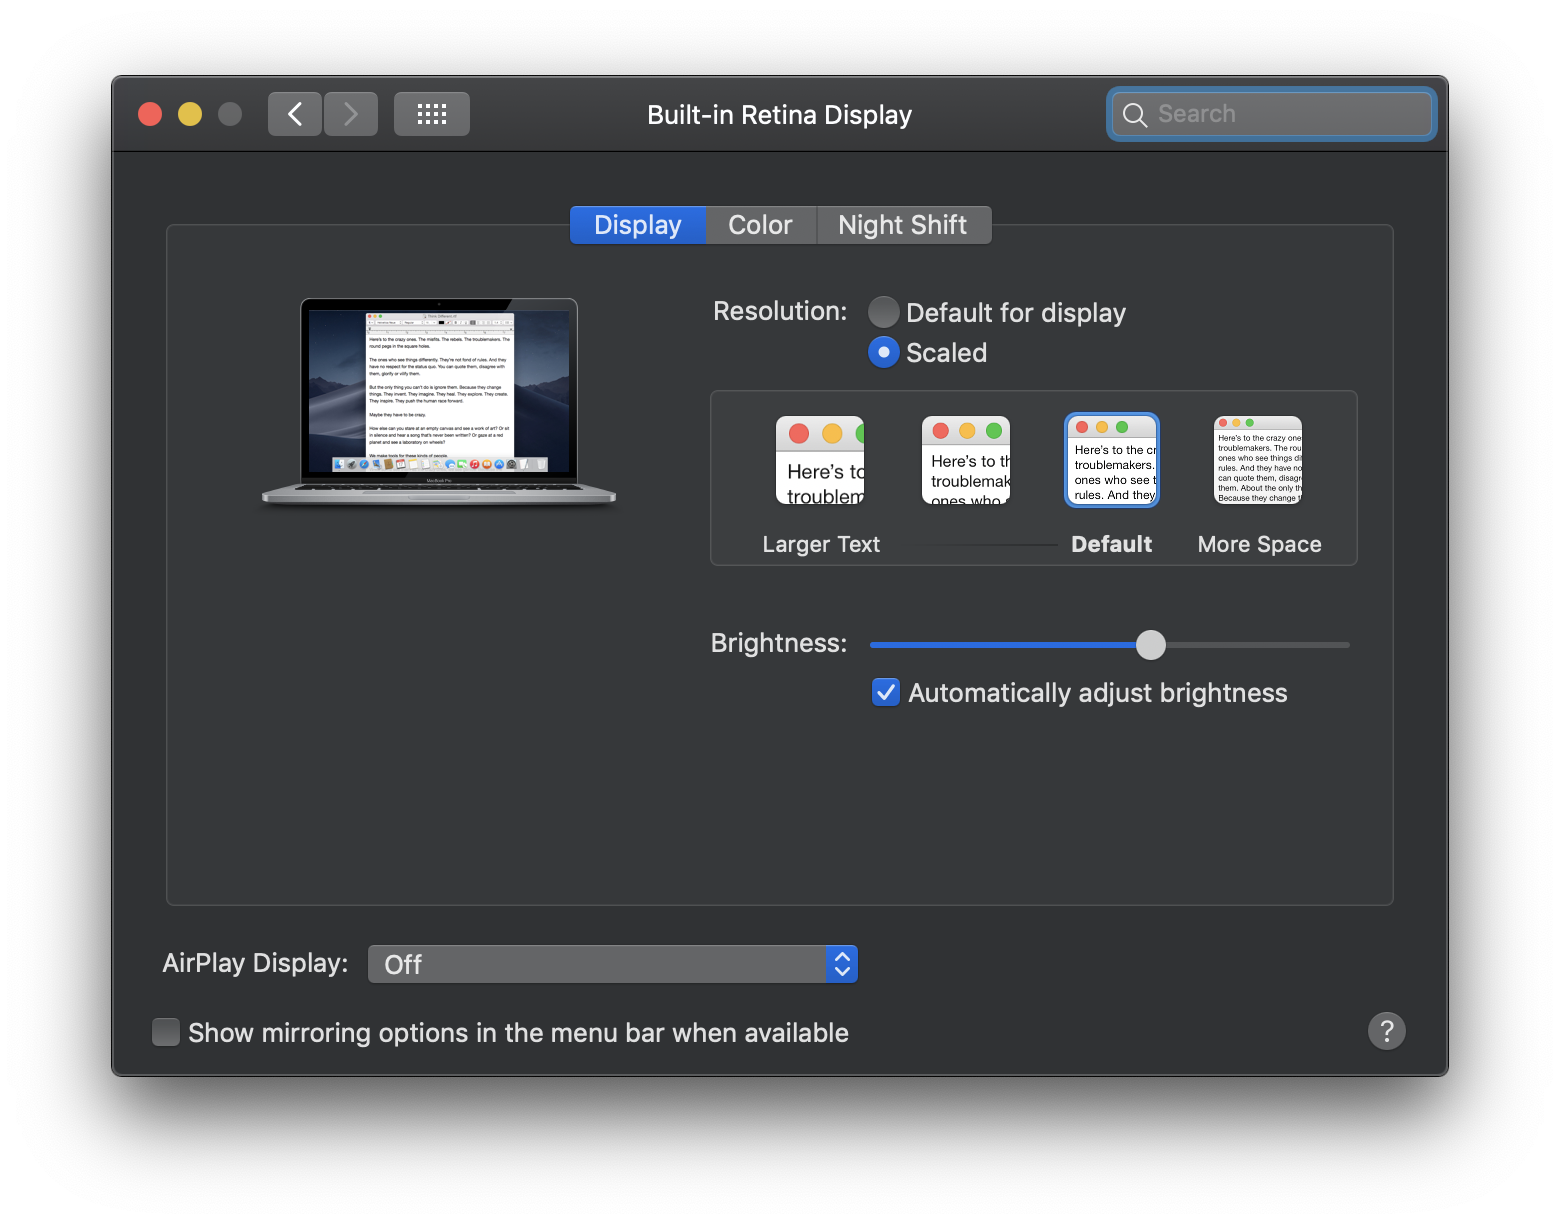Select the Scaled resolution radio button

[x=884, y=353]
